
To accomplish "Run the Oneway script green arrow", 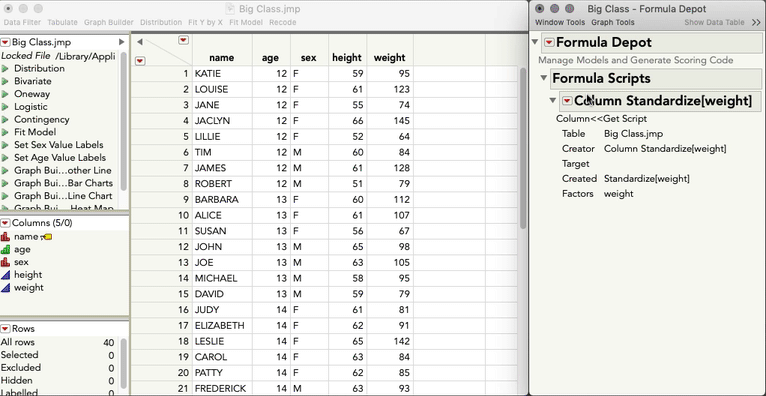I will (x=5, y=94).
